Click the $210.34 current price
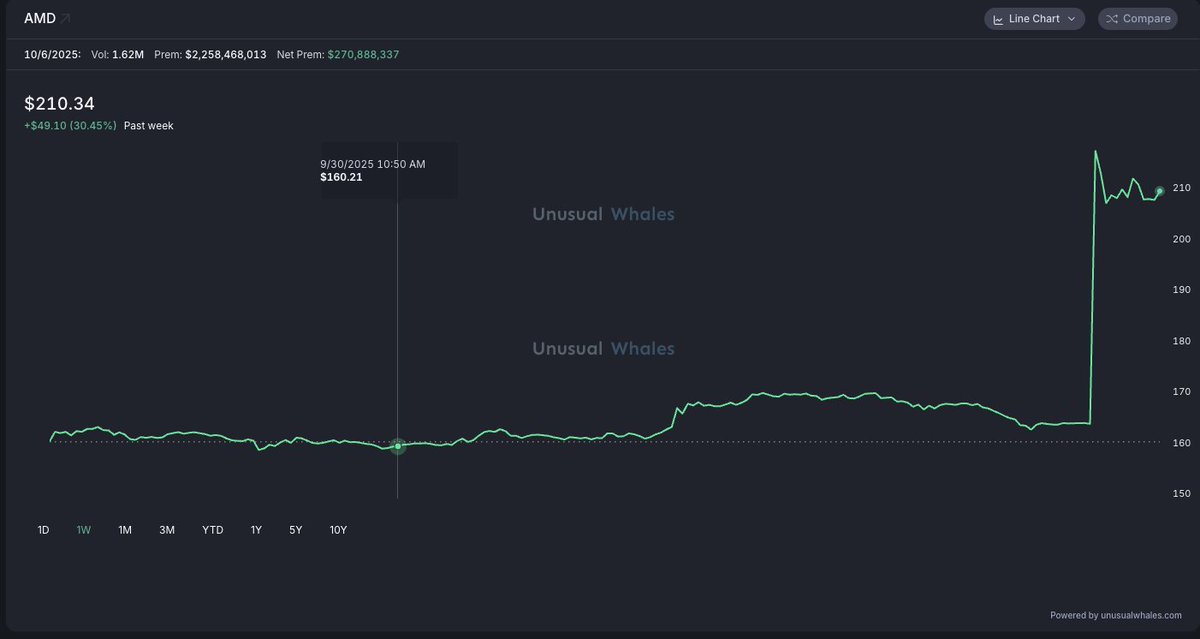The image size is (1200, 639). [59, 103]
